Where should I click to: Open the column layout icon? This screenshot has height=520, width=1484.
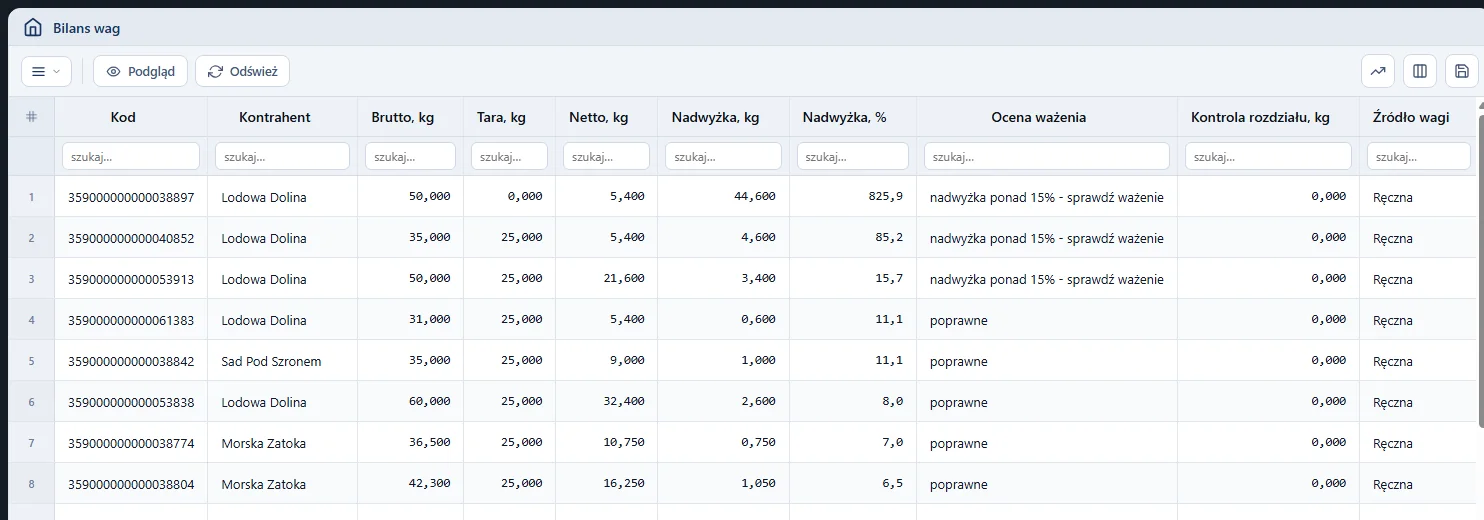click(1420, 71)
